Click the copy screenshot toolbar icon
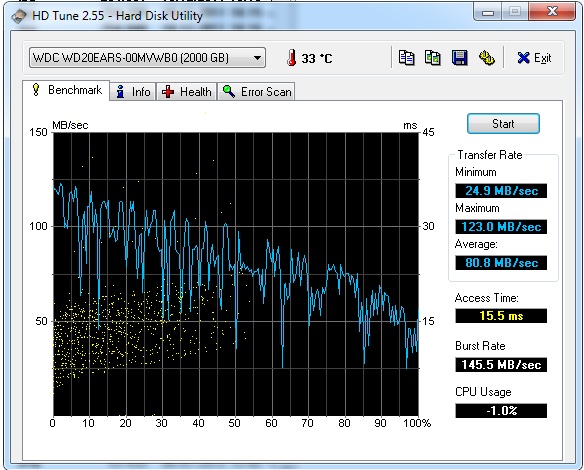584x470 pixels. click(x=433, y=58)
